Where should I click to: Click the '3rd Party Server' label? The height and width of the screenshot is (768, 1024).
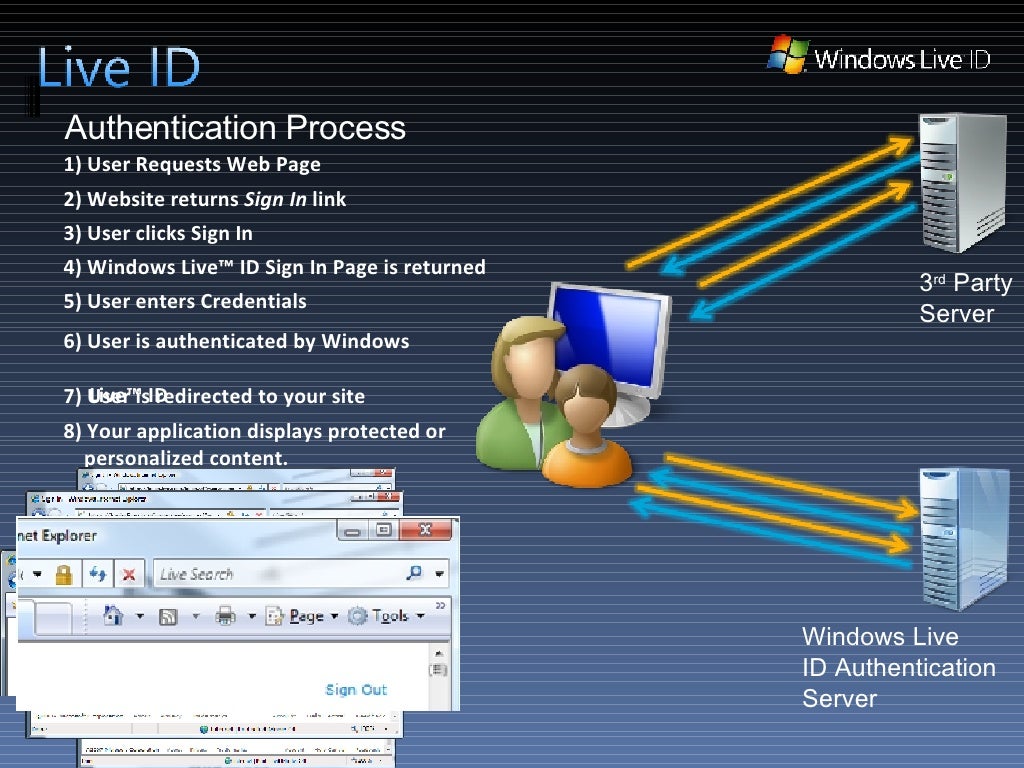(965, 298)
